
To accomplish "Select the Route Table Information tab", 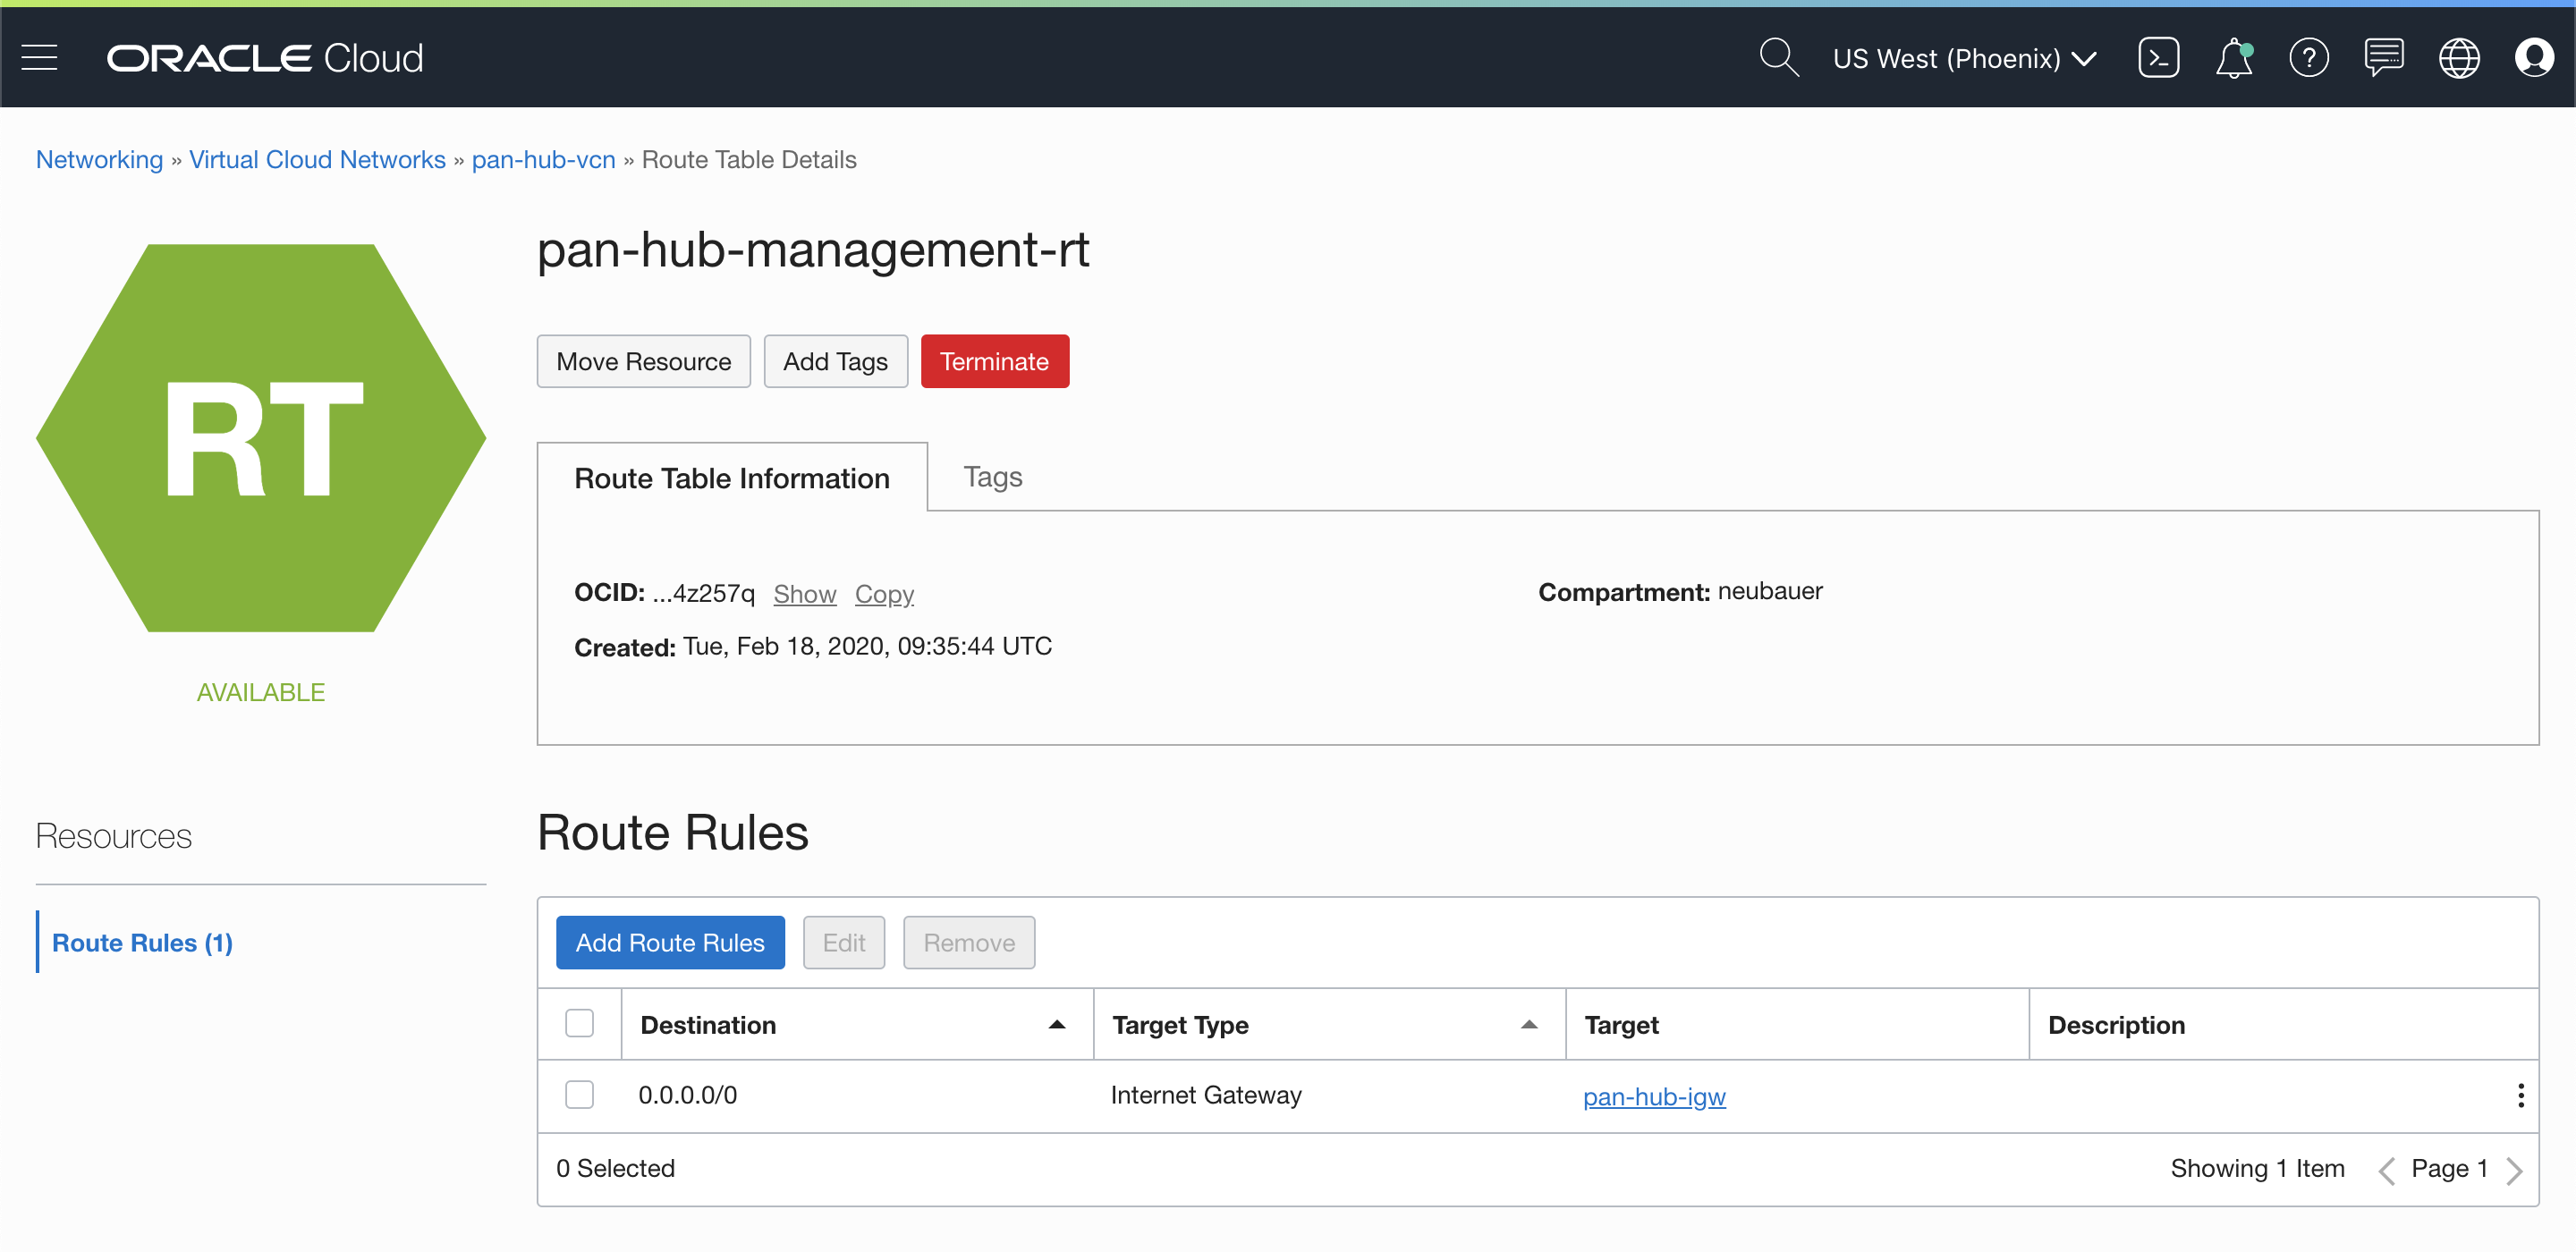I will tap(731, 478).
